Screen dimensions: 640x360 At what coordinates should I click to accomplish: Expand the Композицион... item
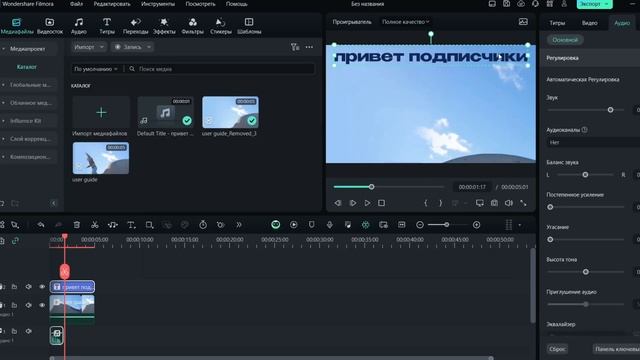pyautogui.click(x=3, y=157)
